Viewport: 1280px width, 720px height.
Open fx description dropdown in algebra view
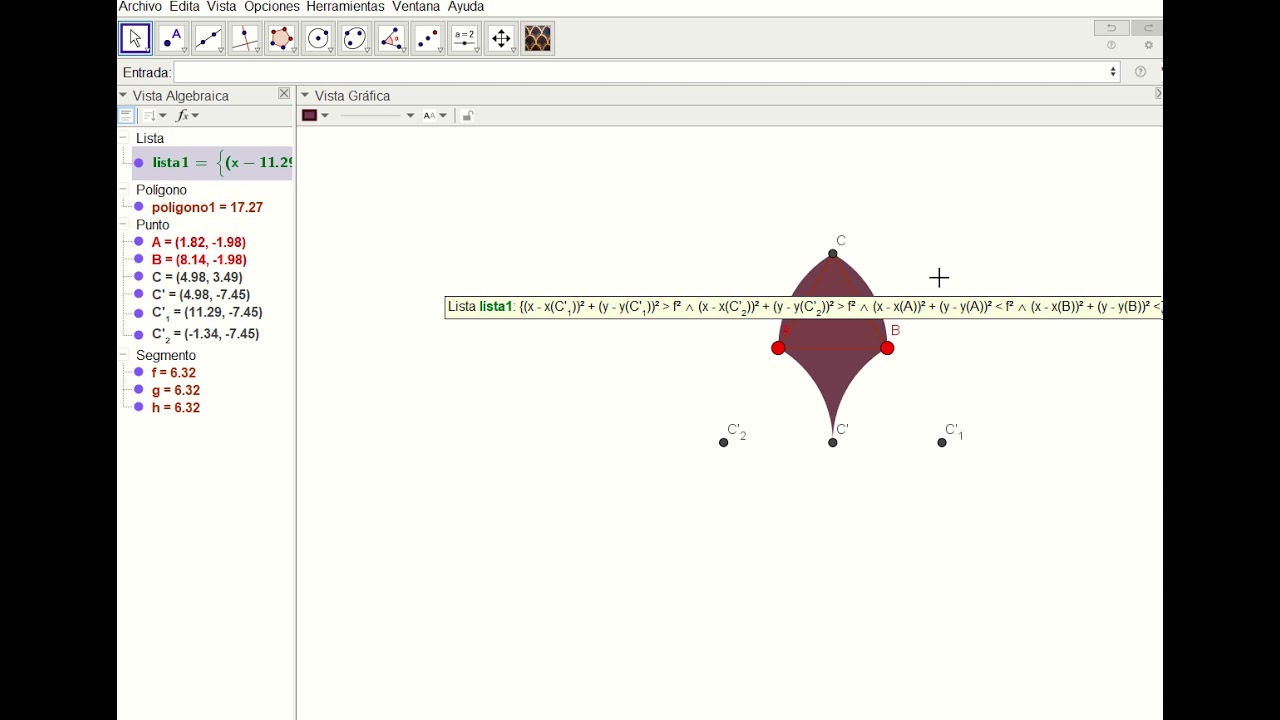[x=188, y=116]
